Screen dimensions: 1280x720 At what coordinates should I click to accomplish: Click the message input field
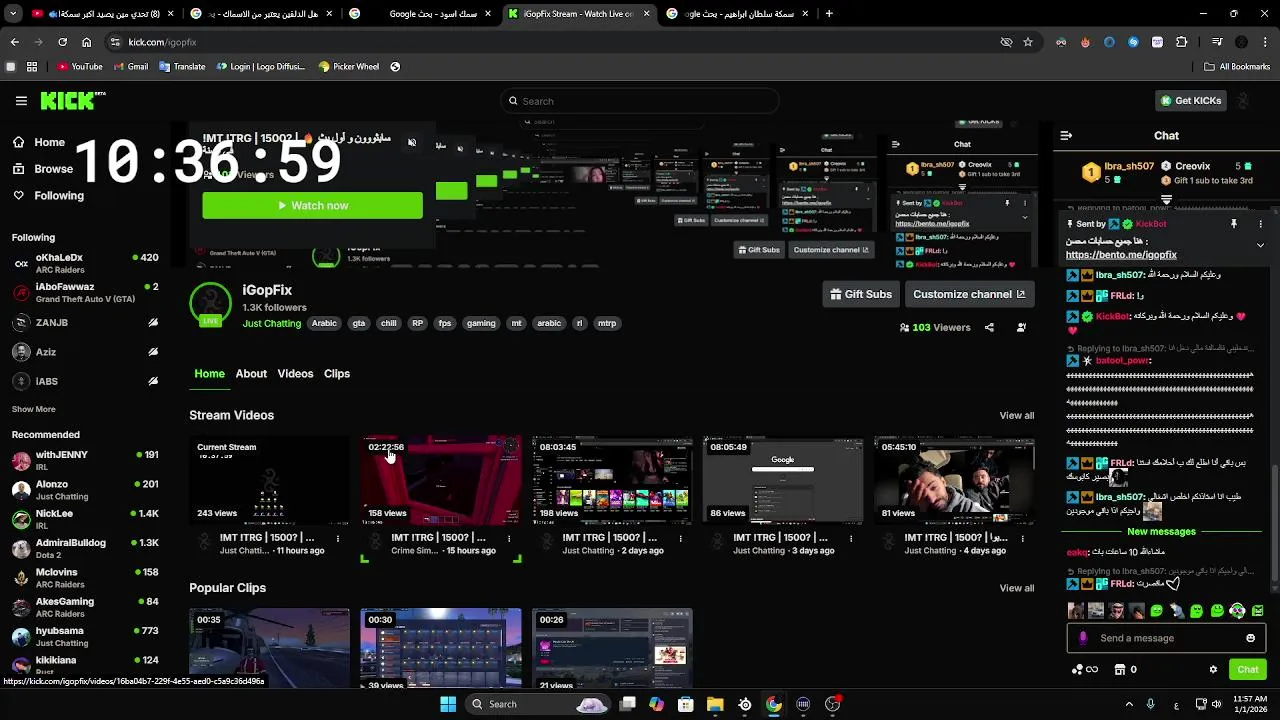[x=1166, y=638]
